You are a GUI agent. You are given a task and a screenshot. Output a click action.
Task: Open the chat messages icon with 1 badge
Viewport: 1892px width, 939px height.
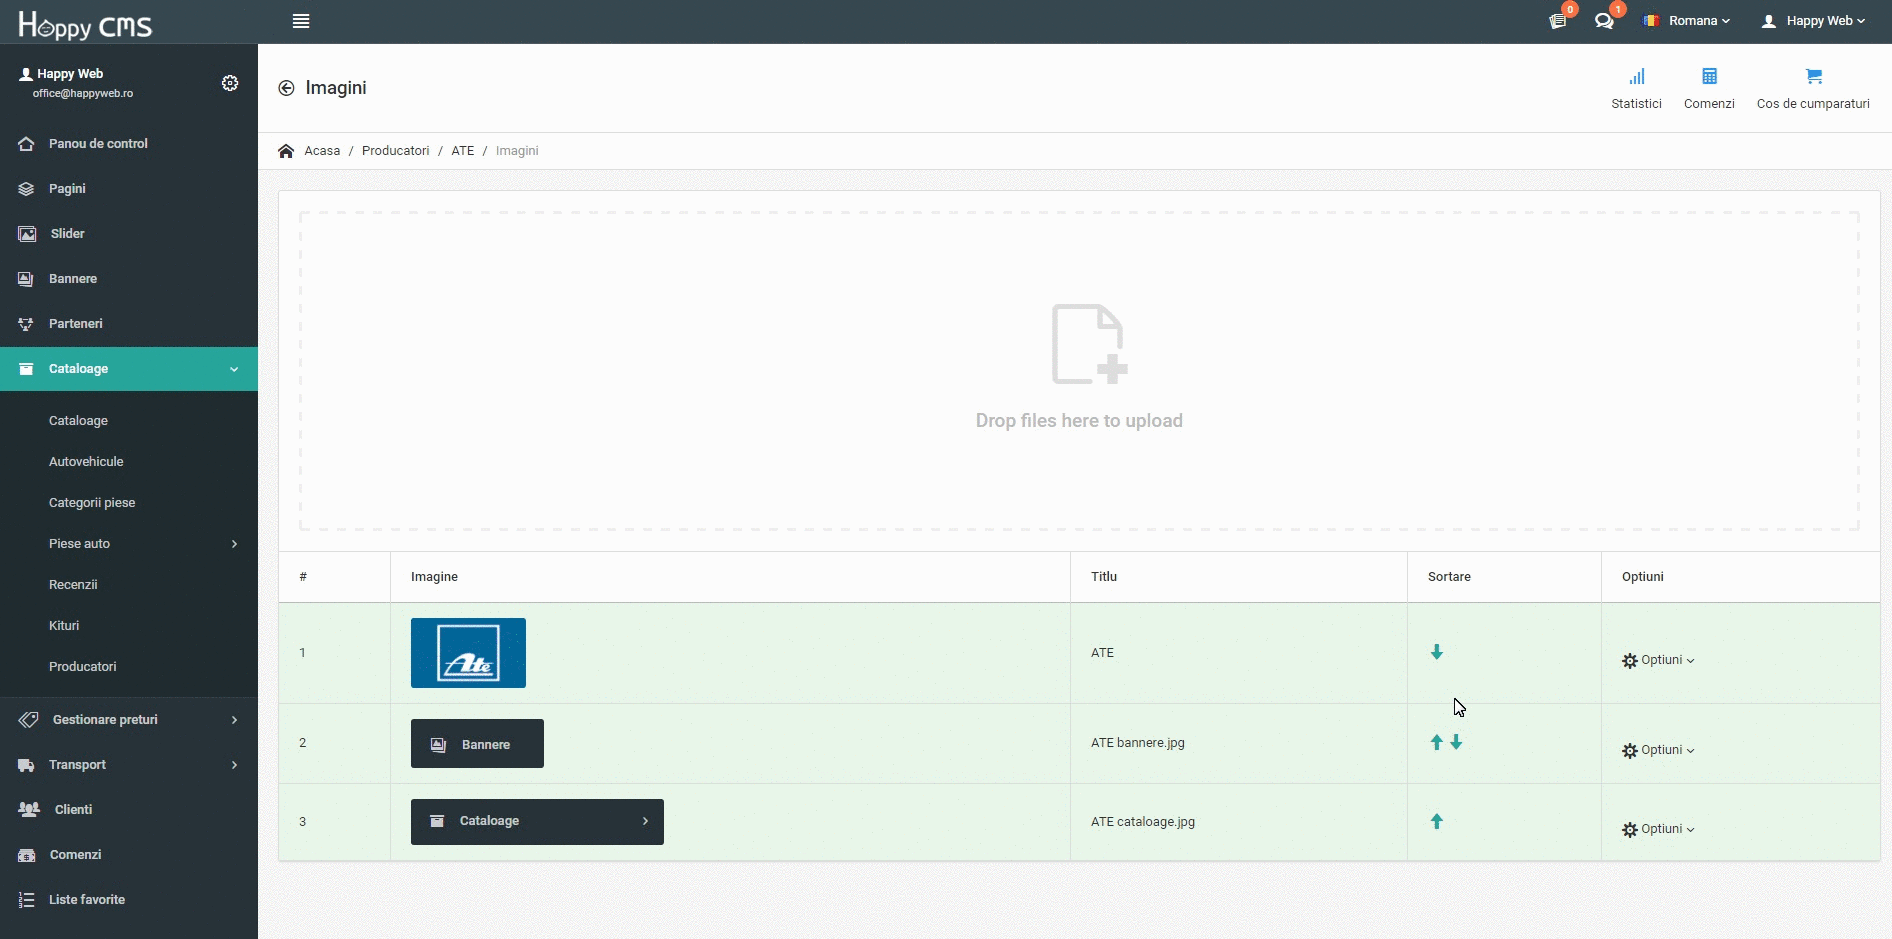(1605, 21)
